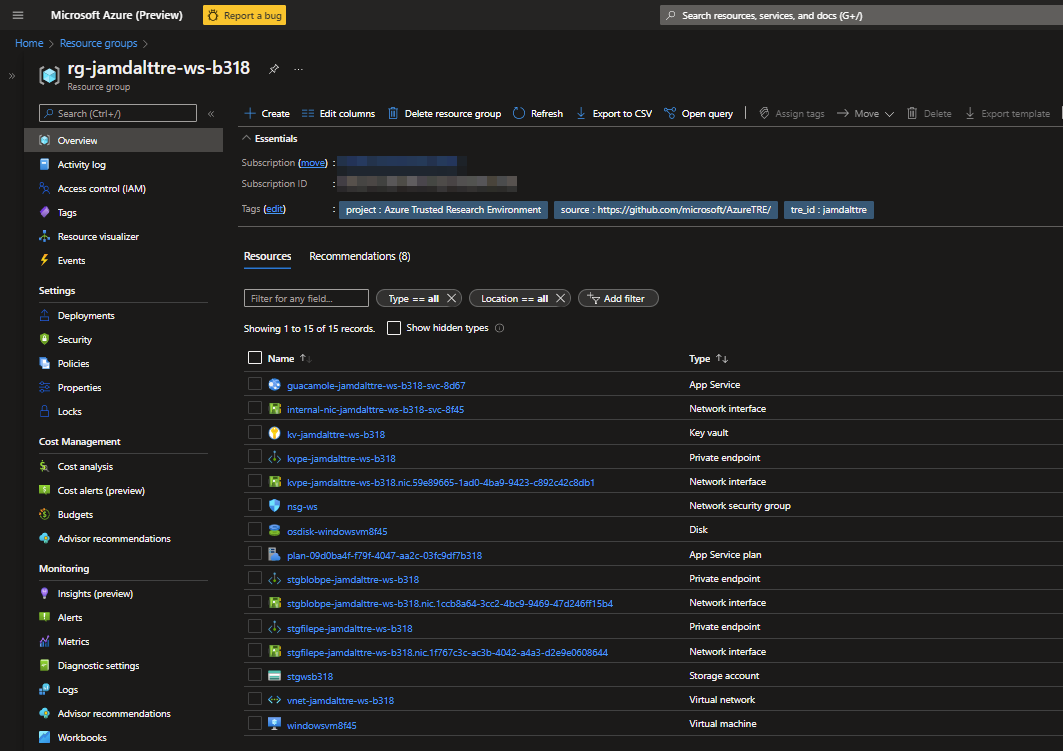
Task: Click the Delete resource group trash icon
Action: 393,114
